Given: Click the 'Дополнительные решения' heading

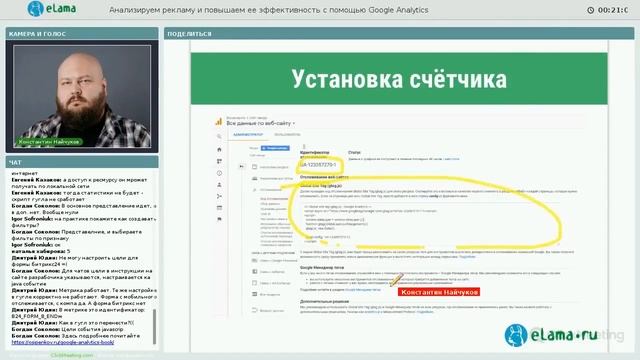Looking at the screenshot, I should click(x=324, y=302).
